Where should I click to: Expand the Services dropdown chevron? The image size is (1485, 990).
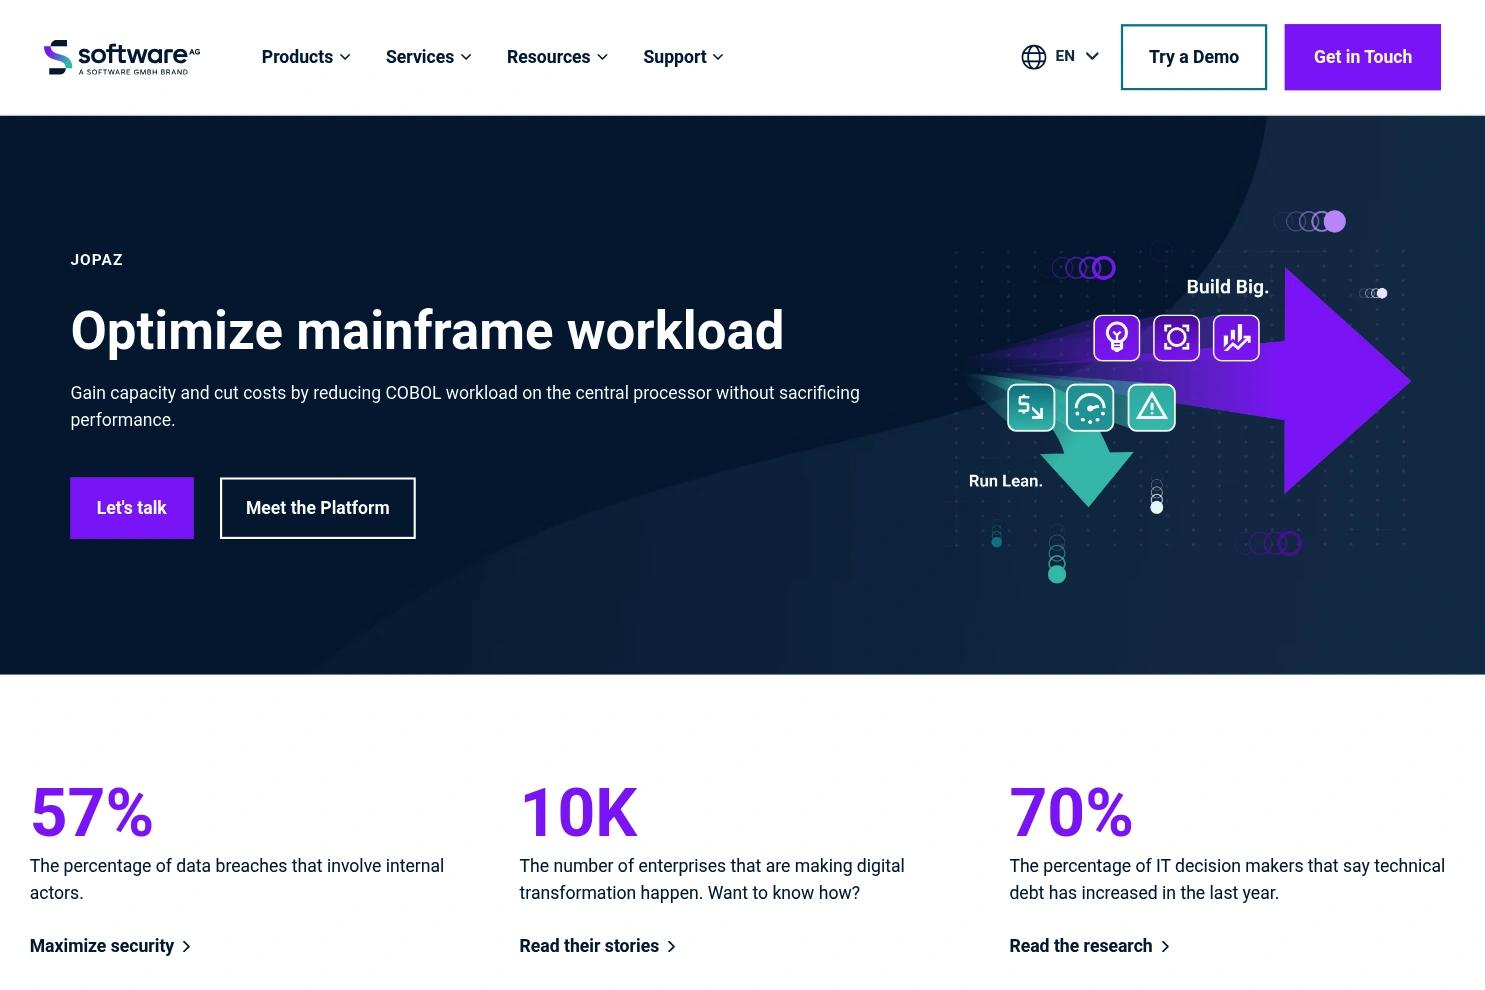tap(466, 57)
